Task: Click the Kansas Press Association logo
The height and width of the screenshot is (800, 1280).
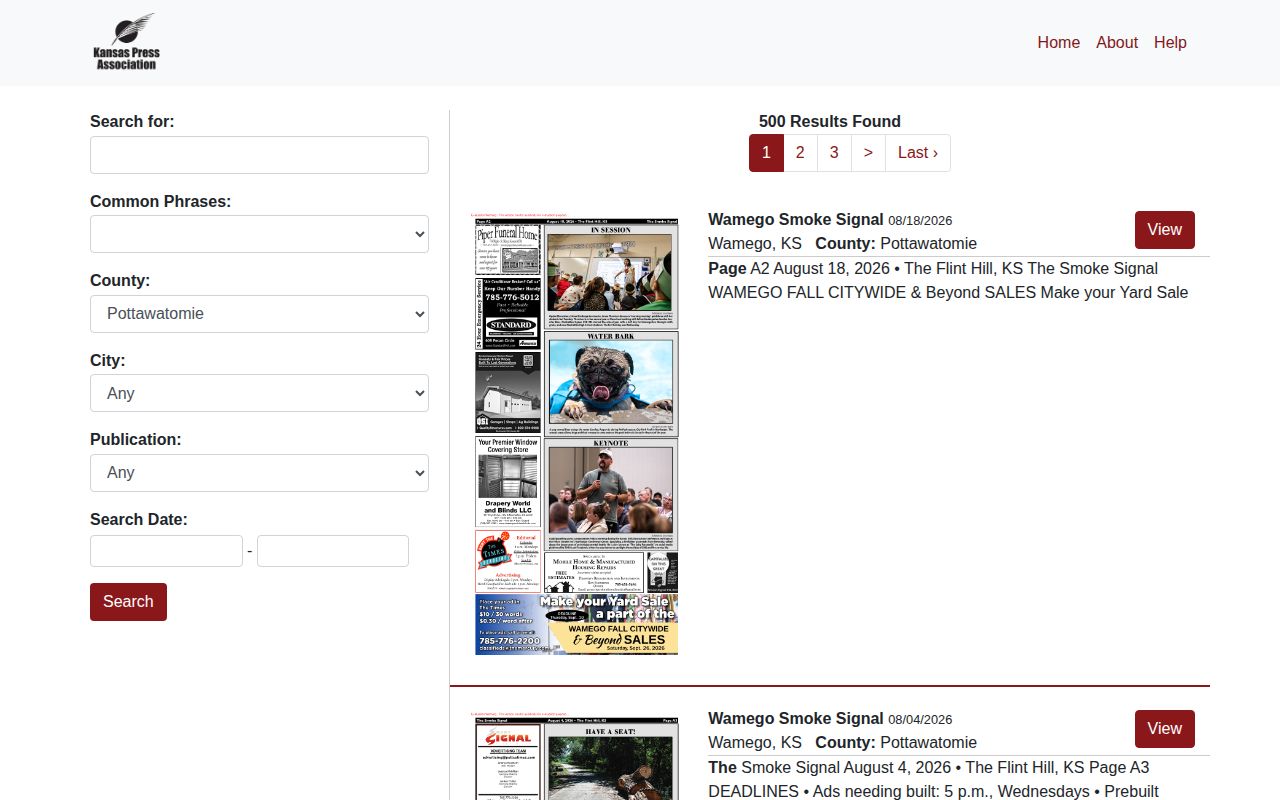Action: pyautogui.click(x=126, y=42)
